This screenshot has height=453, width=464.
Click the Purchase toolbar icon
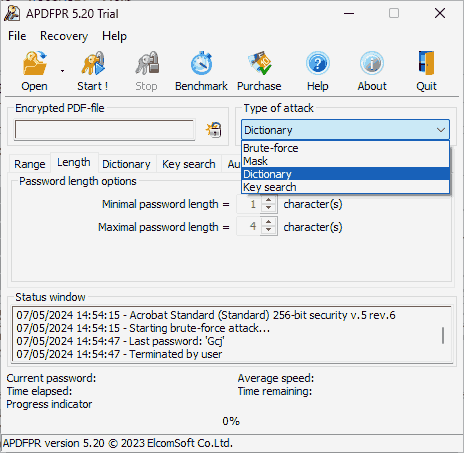coord(259,71)
